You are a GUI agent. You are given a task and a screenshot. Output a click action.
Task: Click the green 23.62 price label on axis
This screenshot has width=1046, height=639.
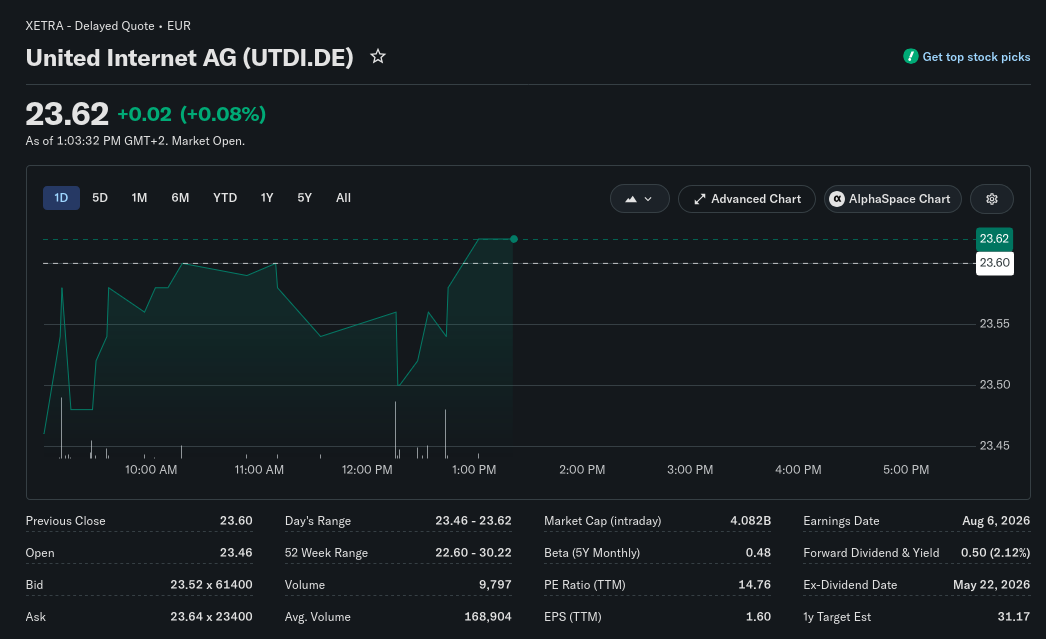(x=994, y=239)
